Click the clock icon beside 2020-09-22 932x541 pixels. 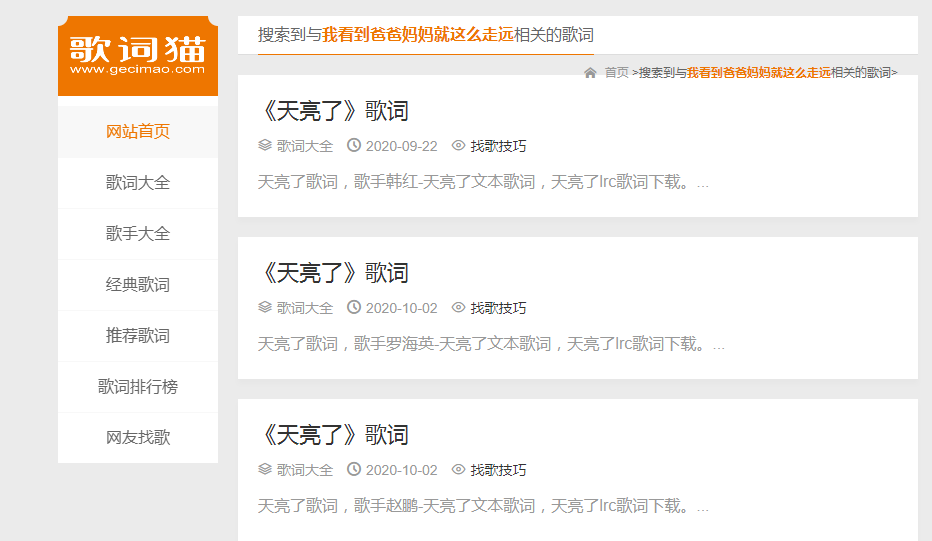coord(354,145)
